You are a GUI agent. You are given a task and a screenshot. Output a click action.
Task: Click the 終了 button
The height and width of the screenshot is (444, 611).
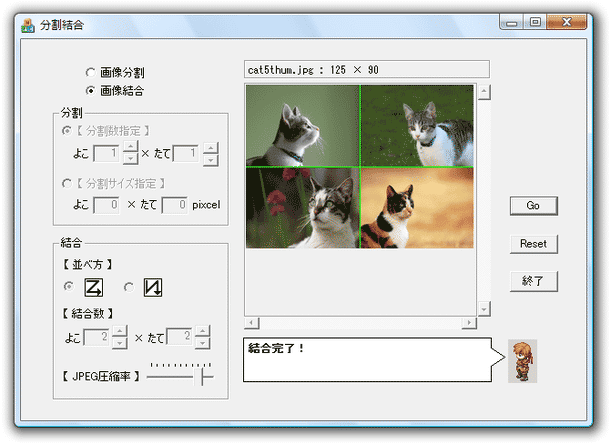[x=533, y=281]
